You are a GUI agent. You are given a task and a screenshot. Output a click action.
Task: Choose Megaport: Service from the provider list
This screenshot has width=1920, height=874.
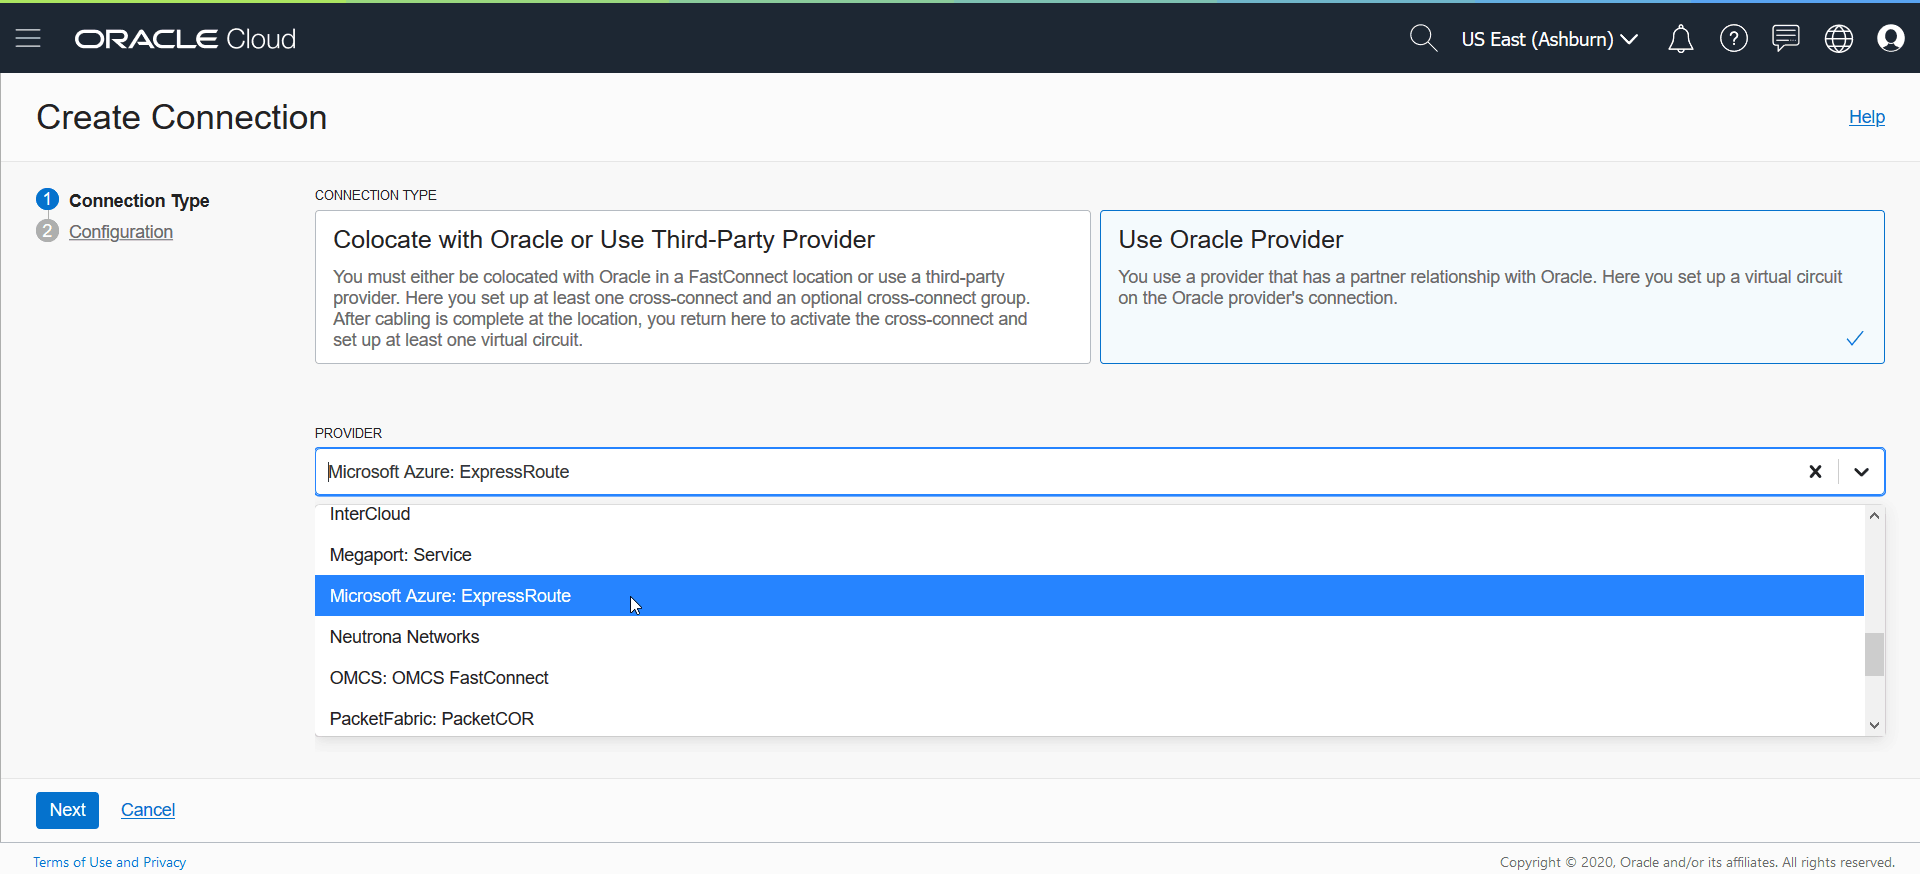[400, 555]
